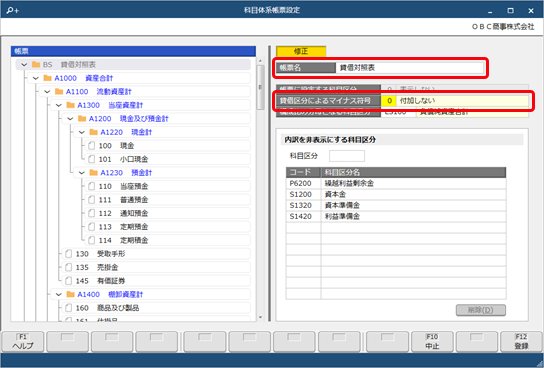Click the 帳票名 input field
Screen dimensions: 544x368
(x=410, y=68)
